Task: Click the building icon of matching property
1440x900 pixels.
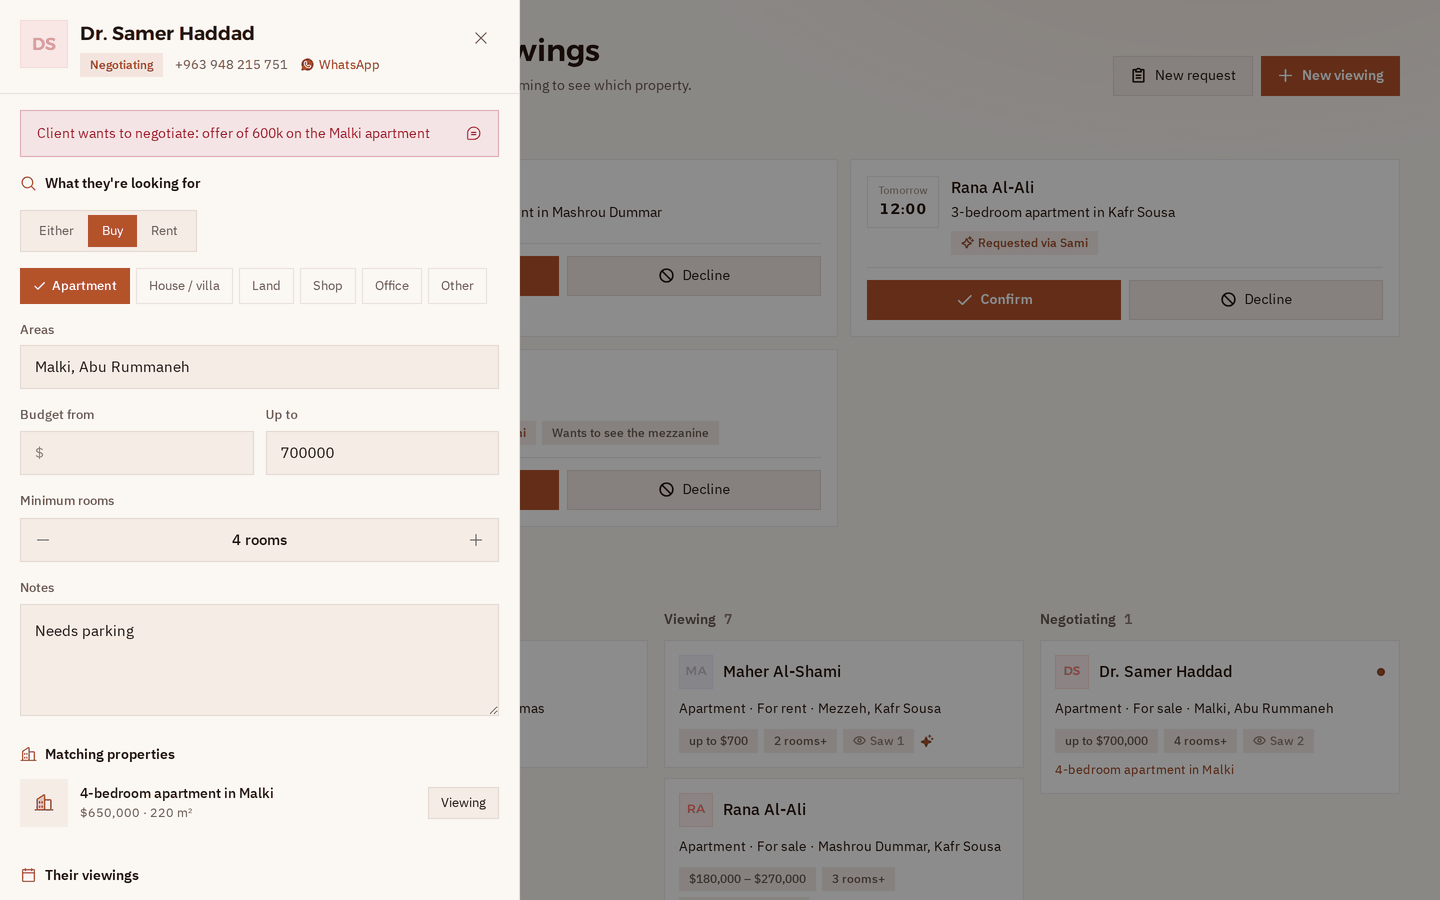Action: (x=44, y=803)
